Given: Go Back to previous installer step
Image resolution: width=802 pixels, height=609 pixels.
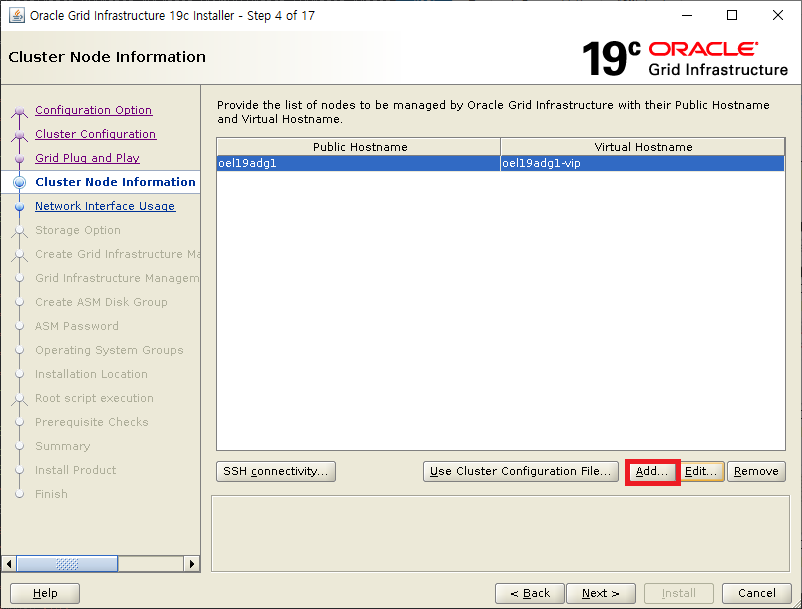Looking at the screenshot, I should (530, 594).
